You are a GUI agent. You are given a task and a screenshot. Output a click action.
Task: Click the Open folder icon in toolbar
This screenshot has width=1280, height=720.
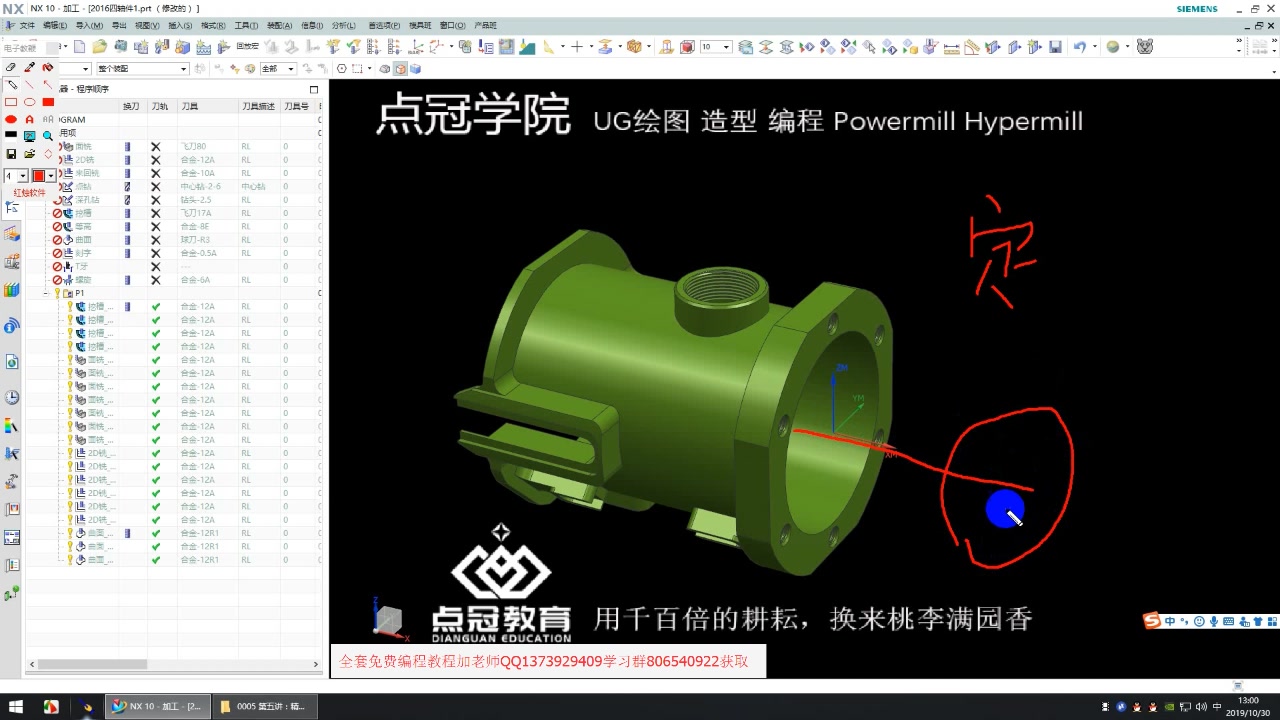pos(99,47)
